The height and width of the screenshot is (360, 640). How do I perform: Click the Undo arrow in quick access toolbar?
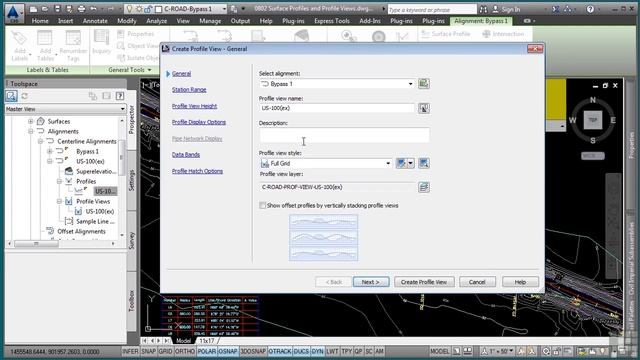point(93,9)
